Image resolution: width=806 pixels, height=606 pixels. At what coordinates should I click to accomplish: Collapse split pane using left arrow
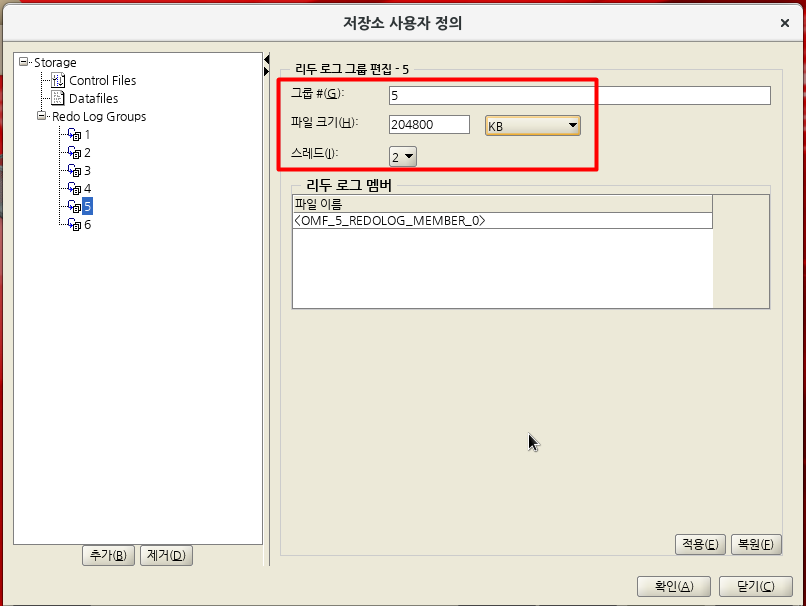266,60
